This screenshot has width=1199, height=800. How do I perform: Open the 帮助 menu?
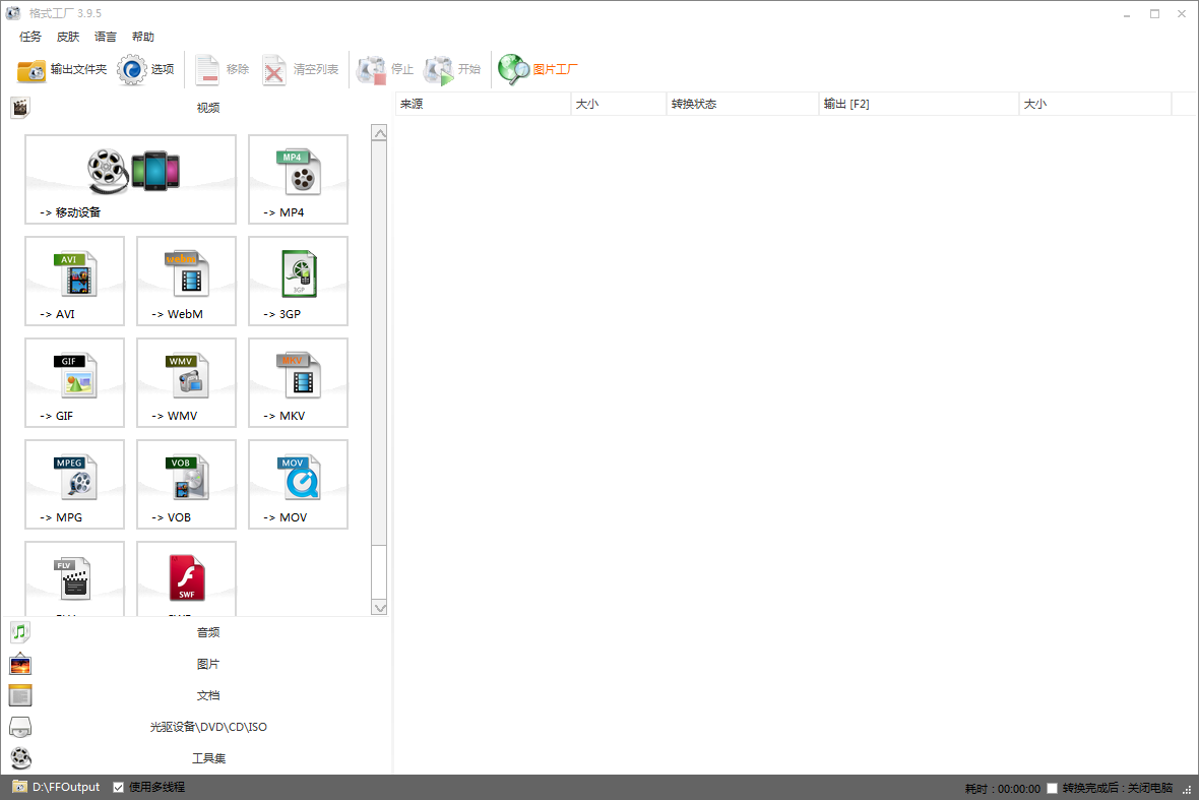click(x=143, y=37)
